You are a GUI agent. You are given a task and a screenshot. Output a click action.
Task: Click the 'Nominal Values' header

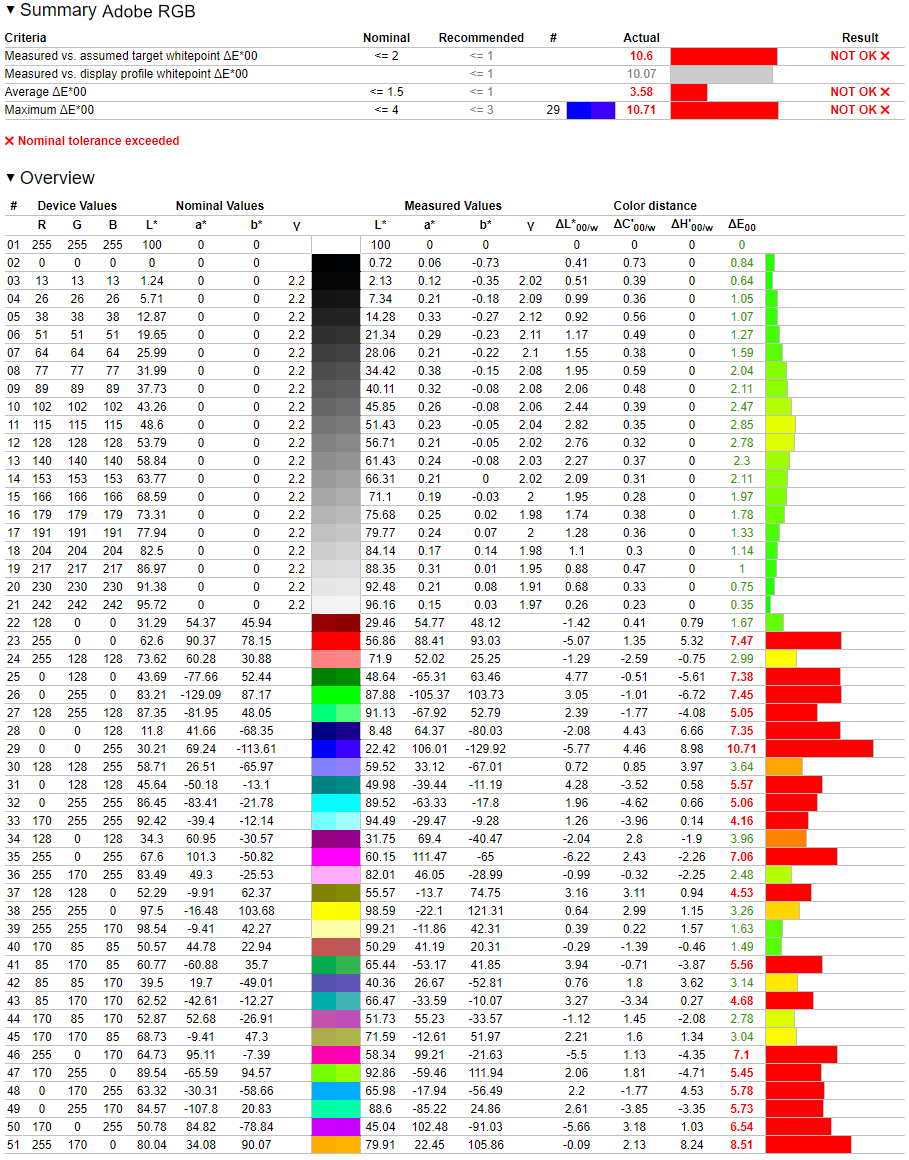(220, 206)
